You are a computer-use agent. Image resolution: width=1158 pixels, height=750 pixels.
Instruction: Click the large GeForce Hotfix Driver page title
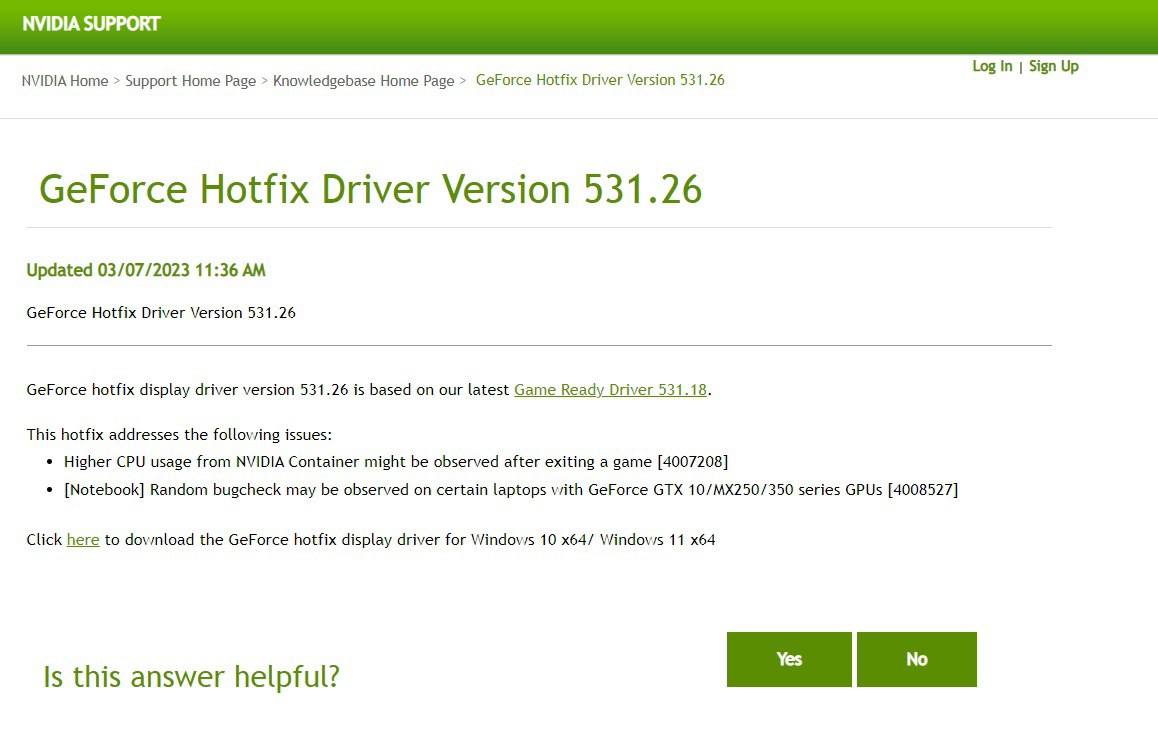[370, 189]
